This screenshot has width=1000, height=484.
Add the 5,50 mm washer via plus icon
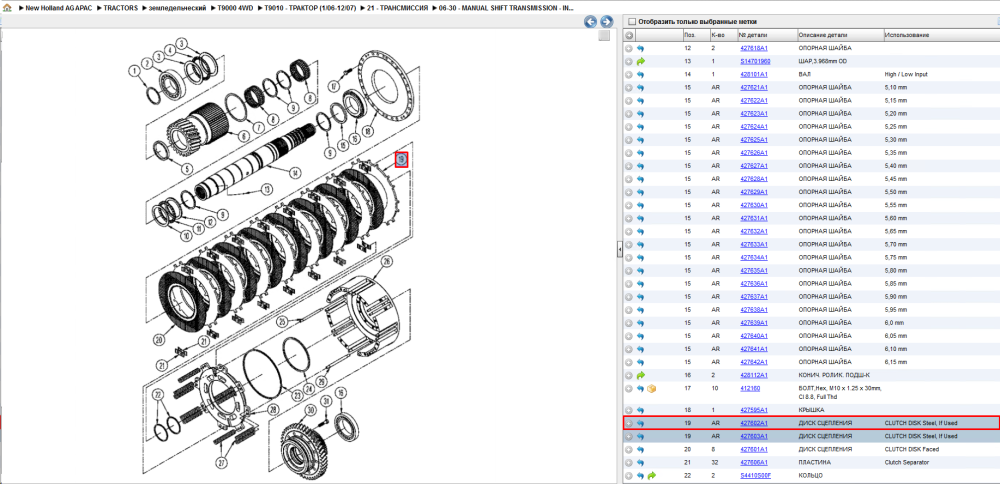[x=629, y=192]
